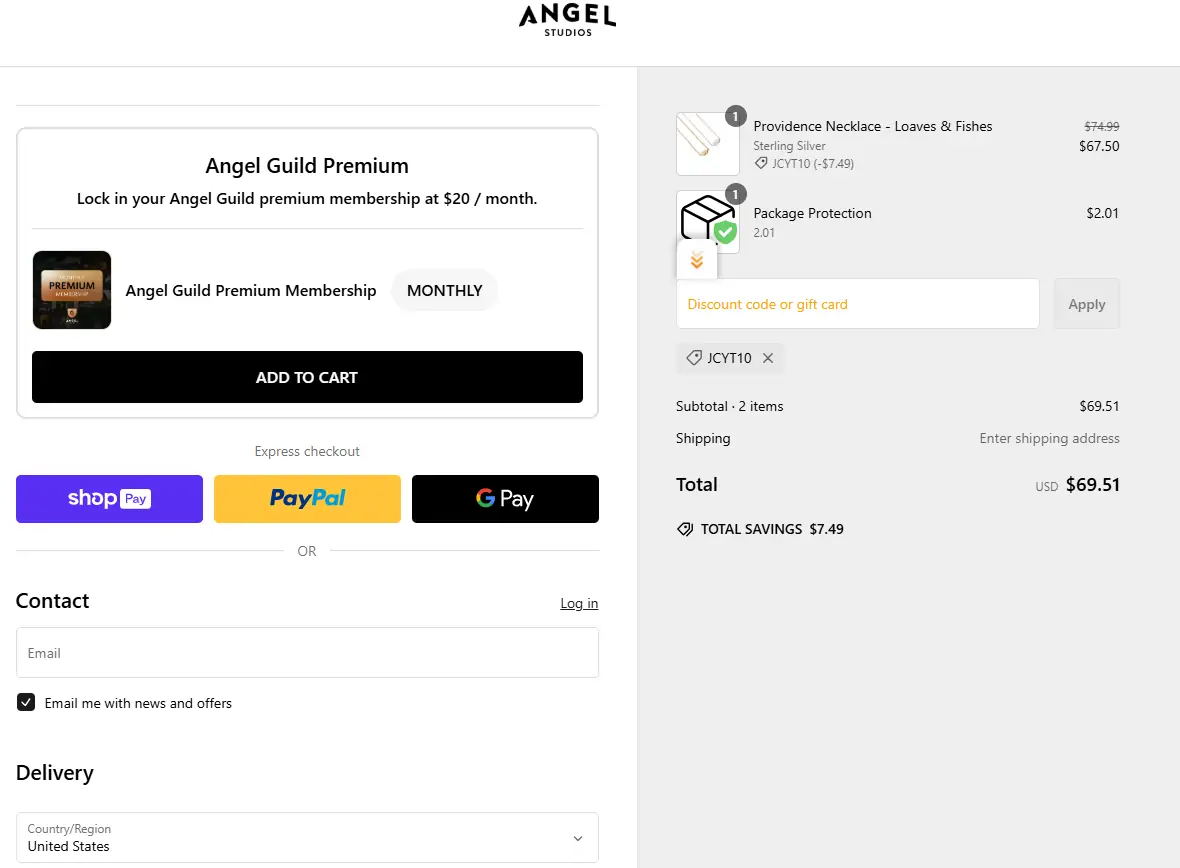
Task: Click the Providence Necklace product thumbnail
Action: (x=707, y=142)
